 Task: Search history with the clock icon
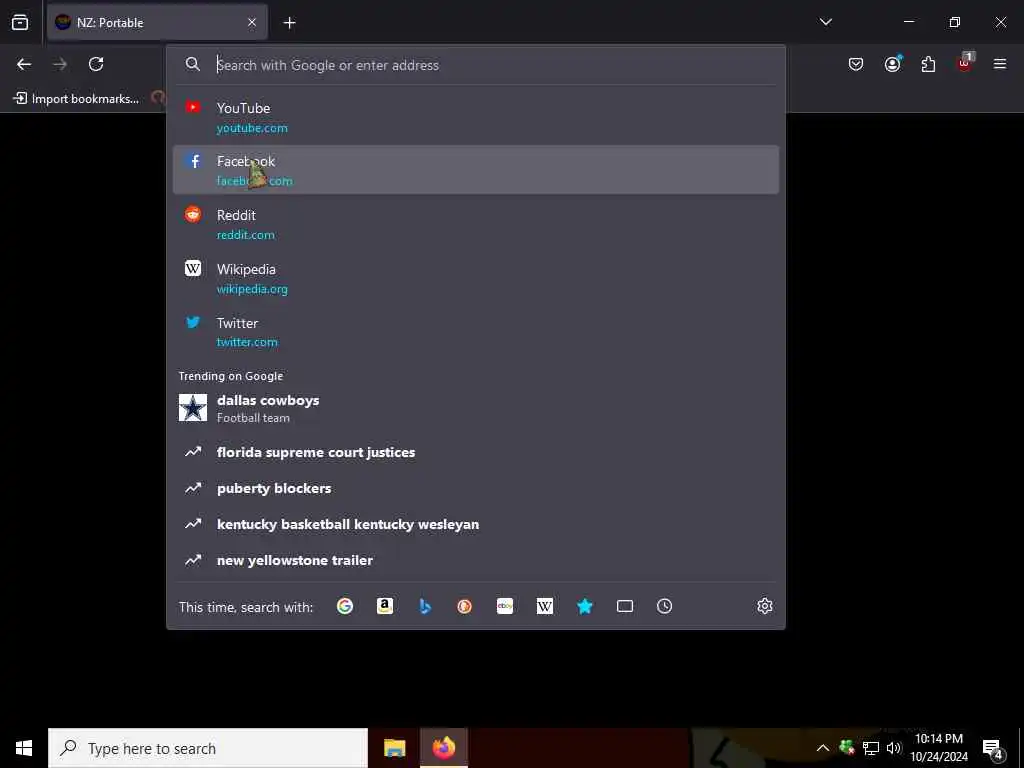click(x=664, y=606)
